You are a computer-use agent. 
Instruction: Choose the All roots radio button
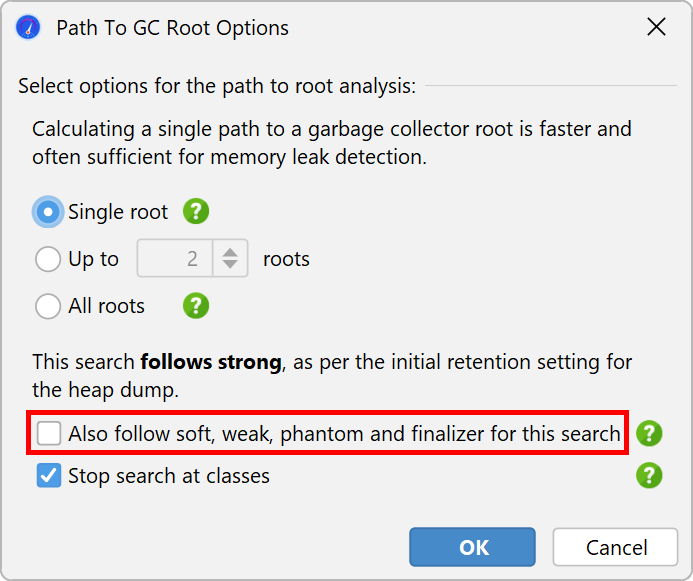pyautogui.click(x=48, y=306)
